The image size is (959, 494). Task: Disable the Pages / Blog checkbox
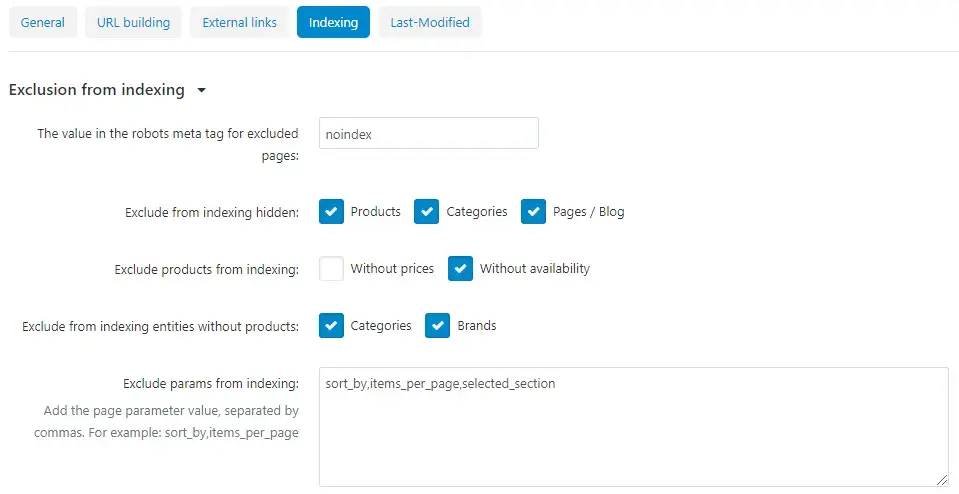[534, 212]
